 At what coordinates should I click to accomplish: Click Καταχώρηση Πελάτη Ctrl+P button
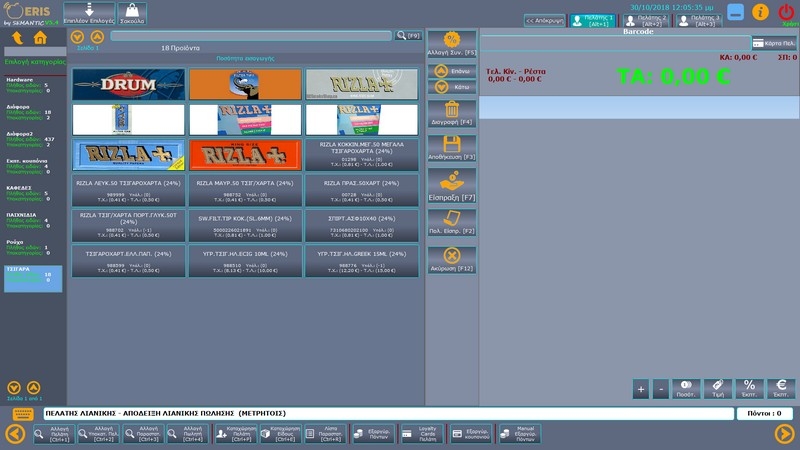pos(236,434)
